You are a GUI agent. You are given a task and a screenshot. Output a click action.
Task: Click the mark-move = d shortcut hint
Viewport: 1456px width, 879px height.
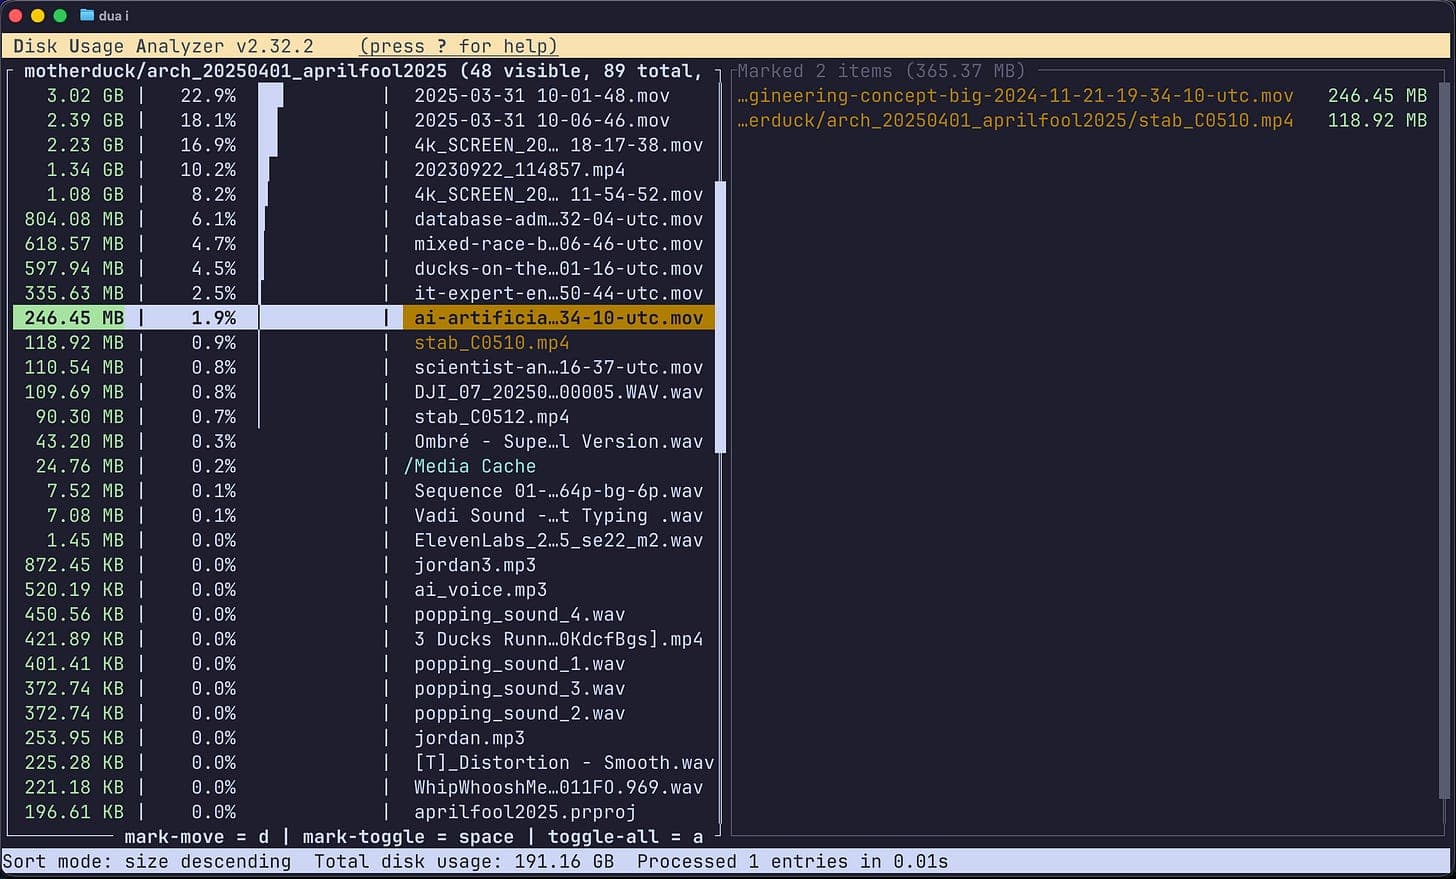[198, 837]
